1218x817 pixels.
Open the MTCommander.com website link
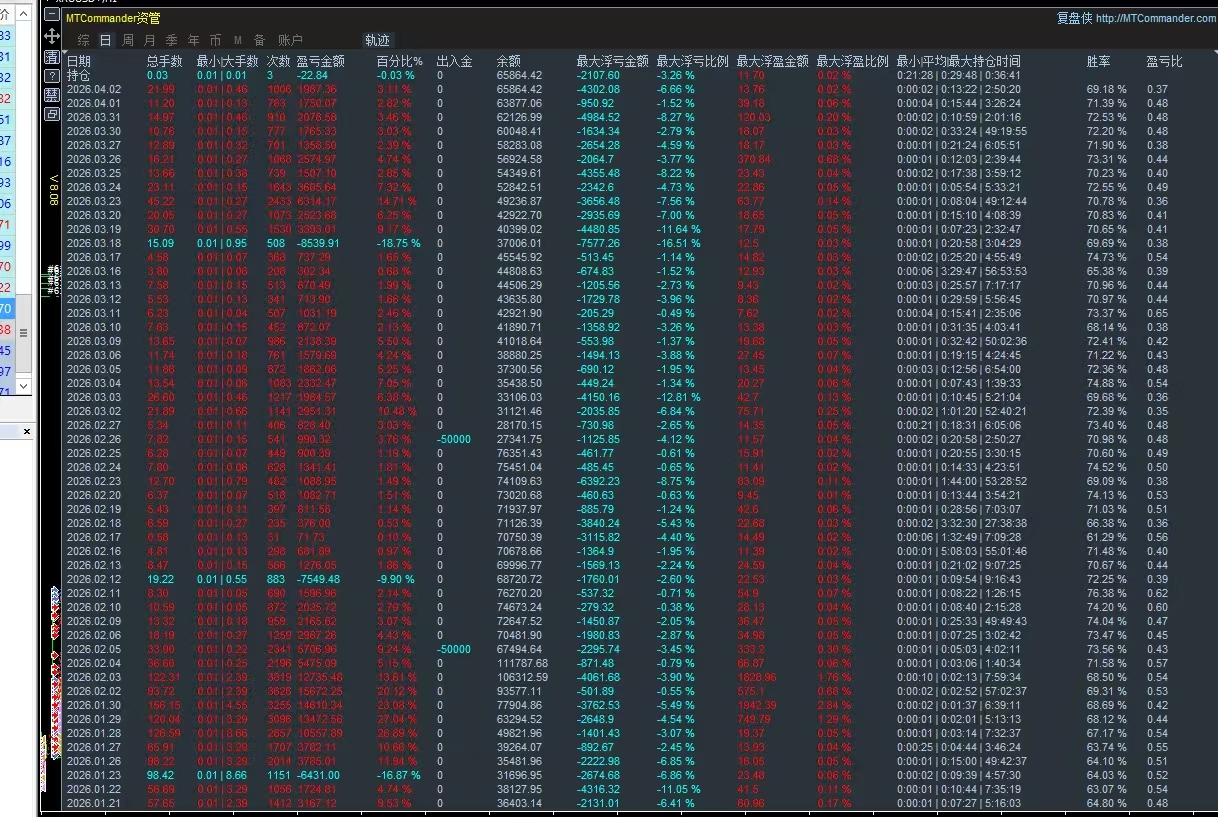[x=1156, y=18]
